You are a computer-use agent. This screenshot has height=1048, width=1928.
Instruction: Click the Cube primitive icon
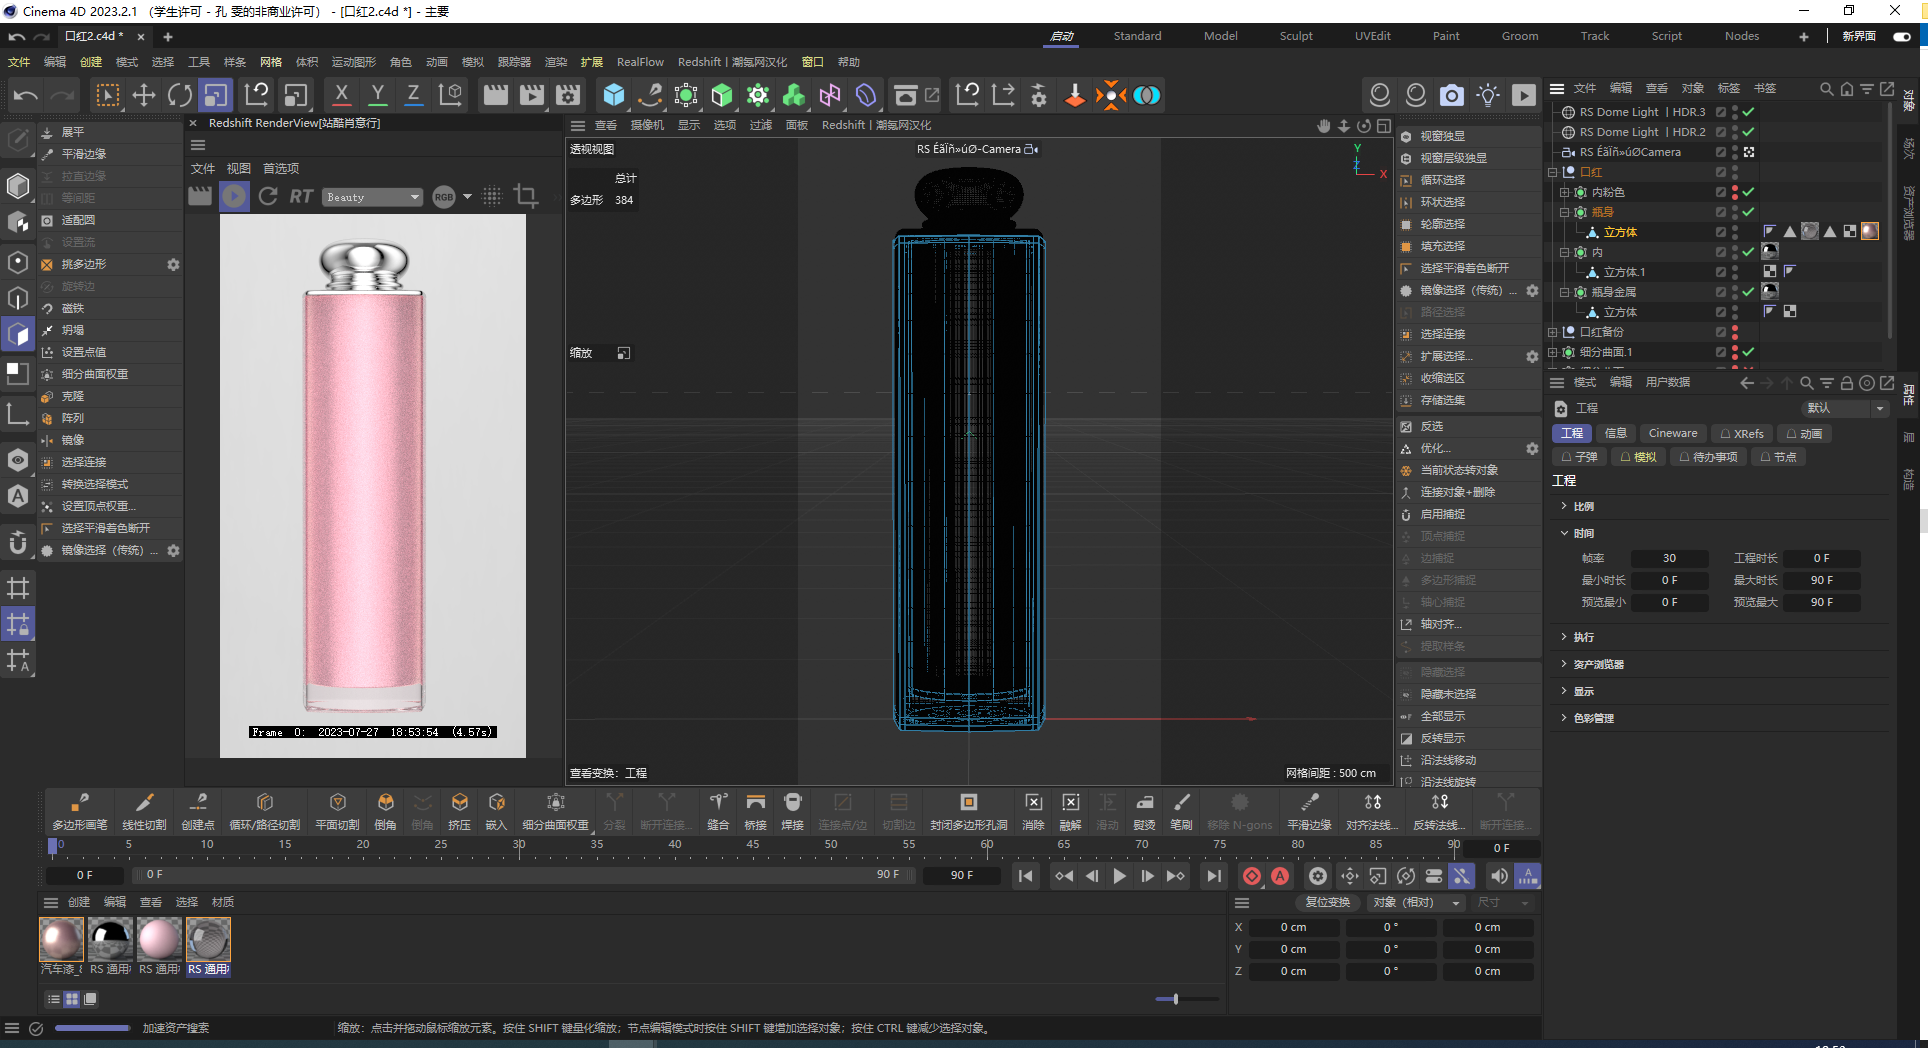pyautogui.click(x=613, y=95)
